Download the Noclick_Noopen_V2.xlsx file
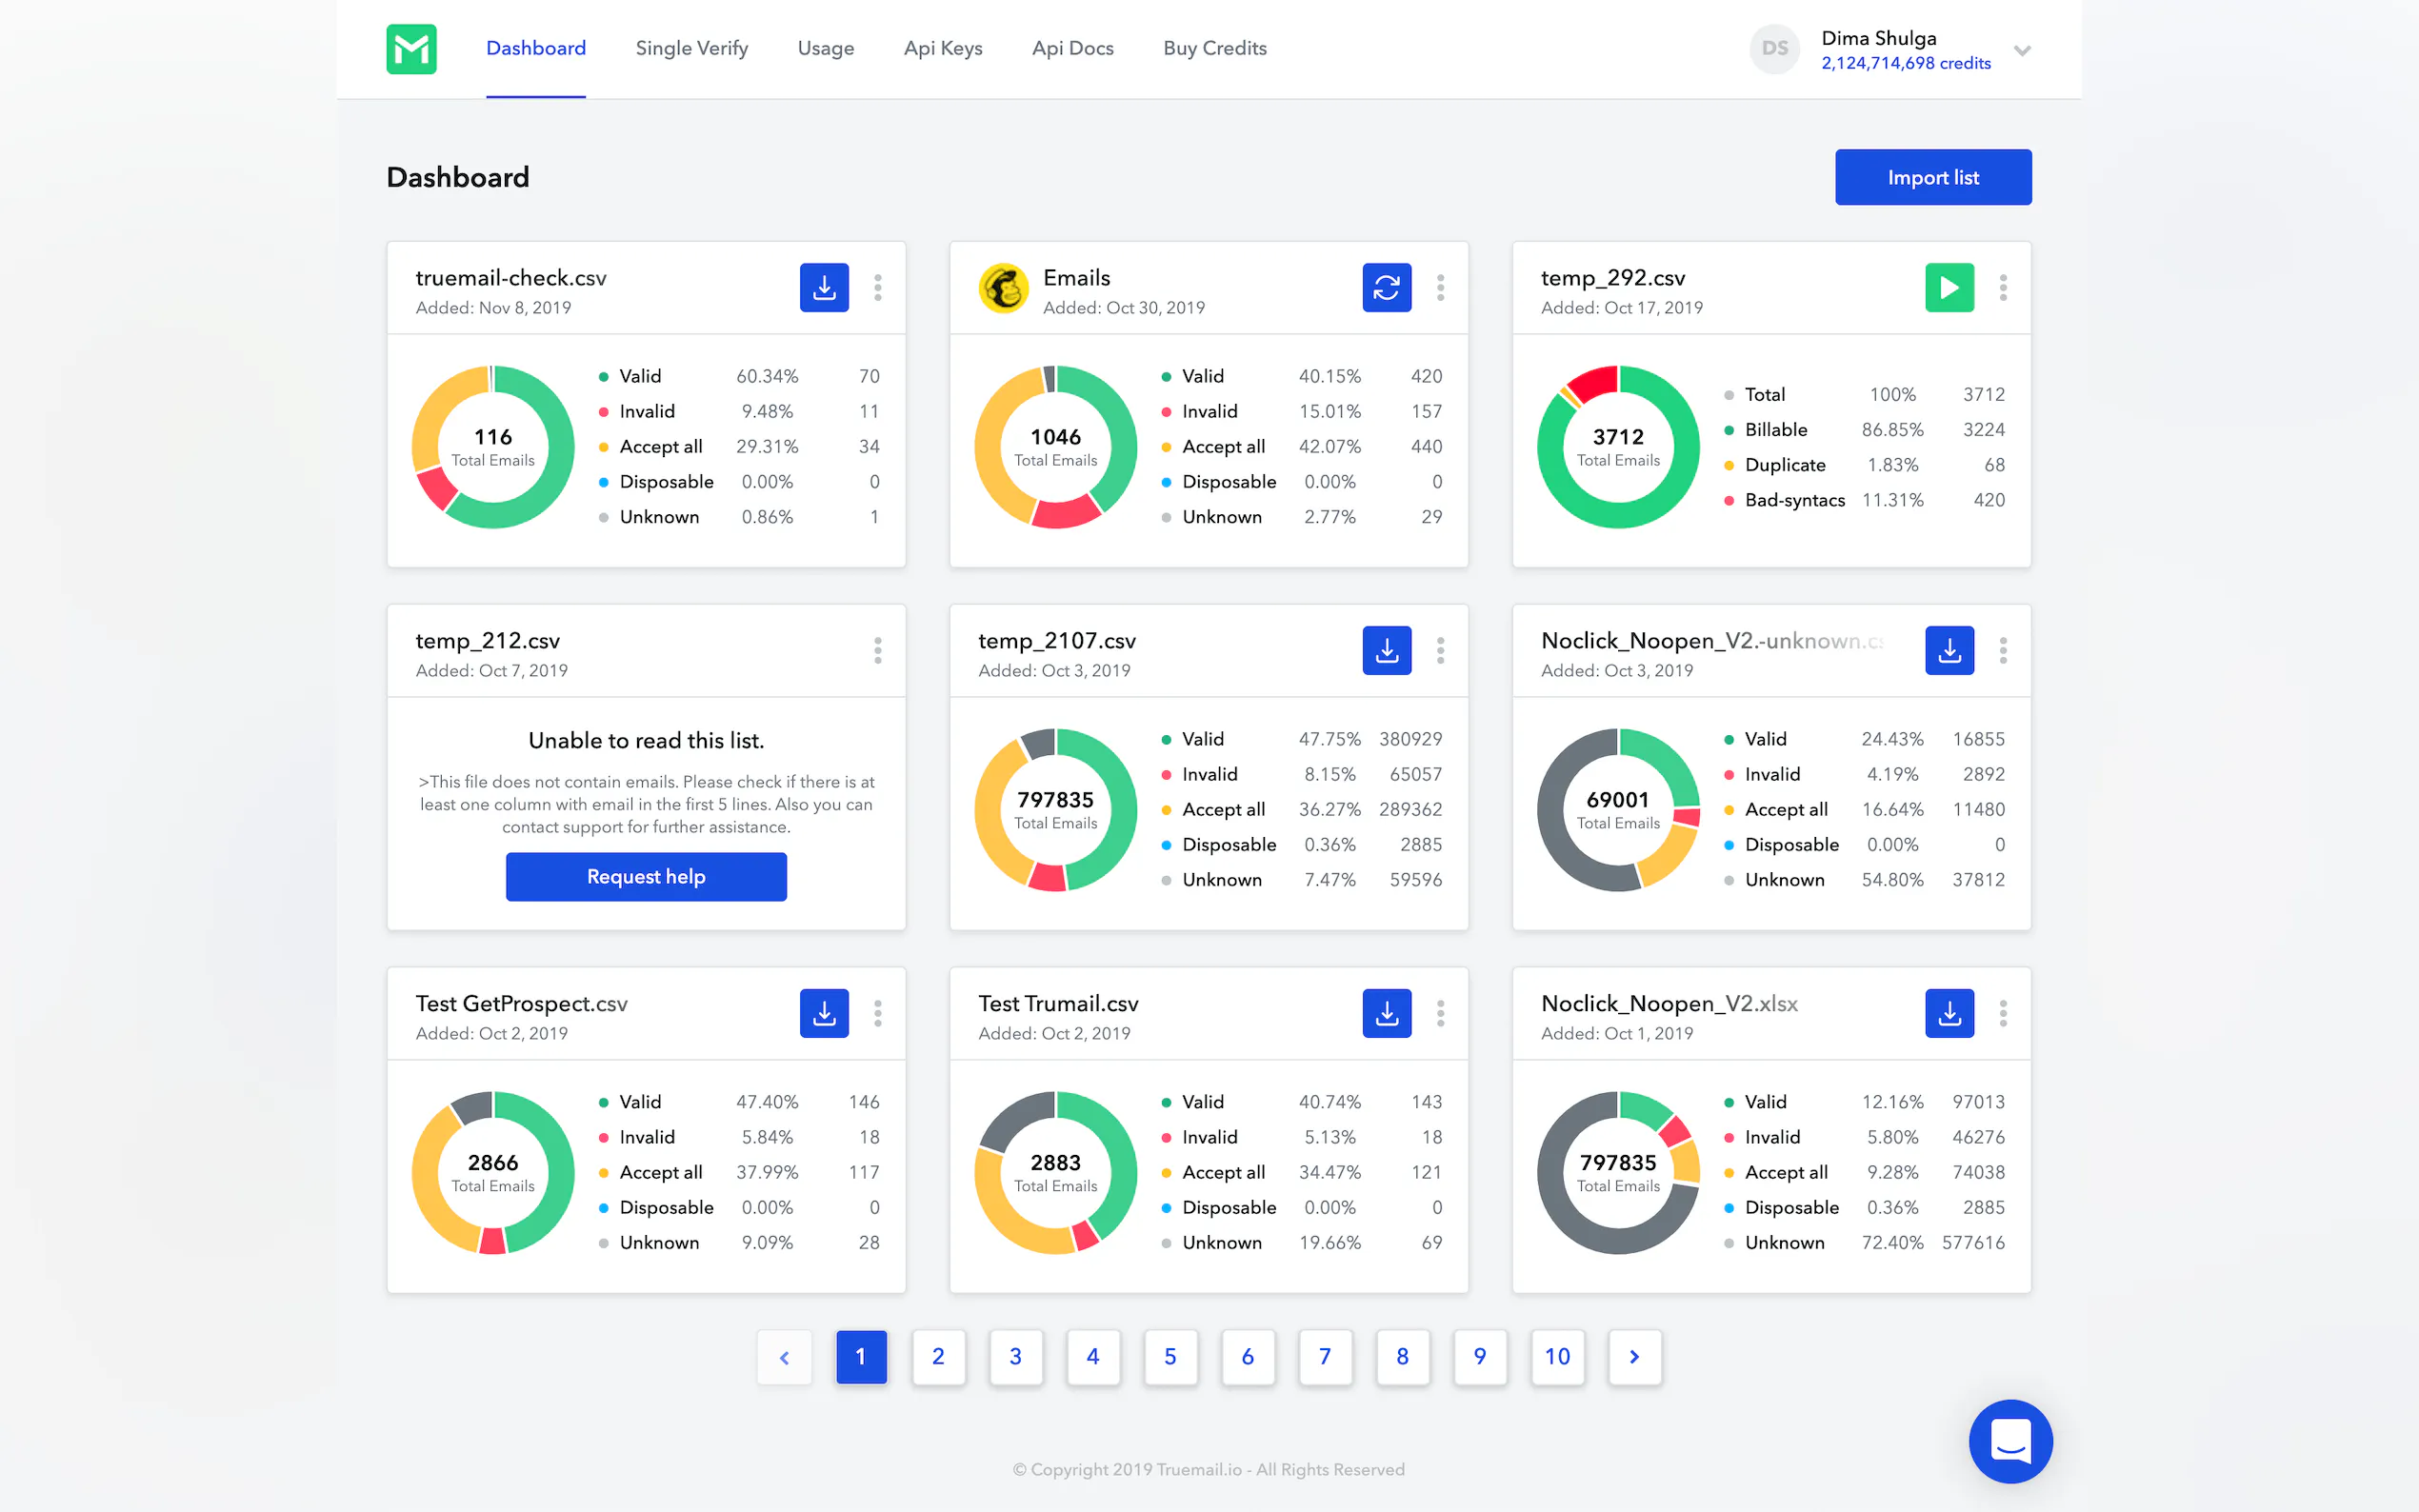The height and width of the screenshot is (1512, 2419). coord(1949,1014)
